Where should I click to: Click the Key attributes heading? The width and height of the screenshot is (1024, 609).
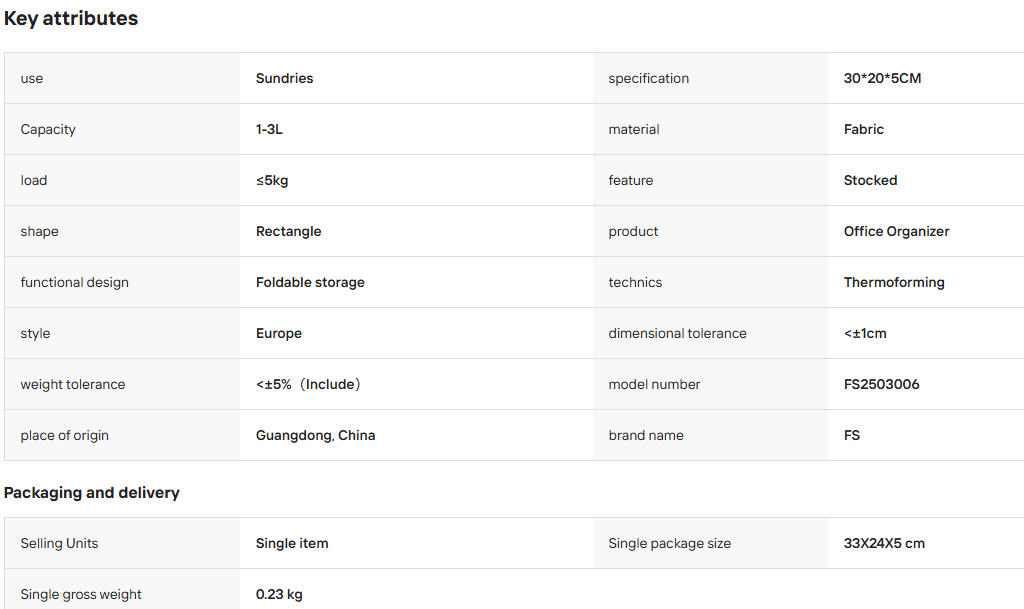(71, 18)
